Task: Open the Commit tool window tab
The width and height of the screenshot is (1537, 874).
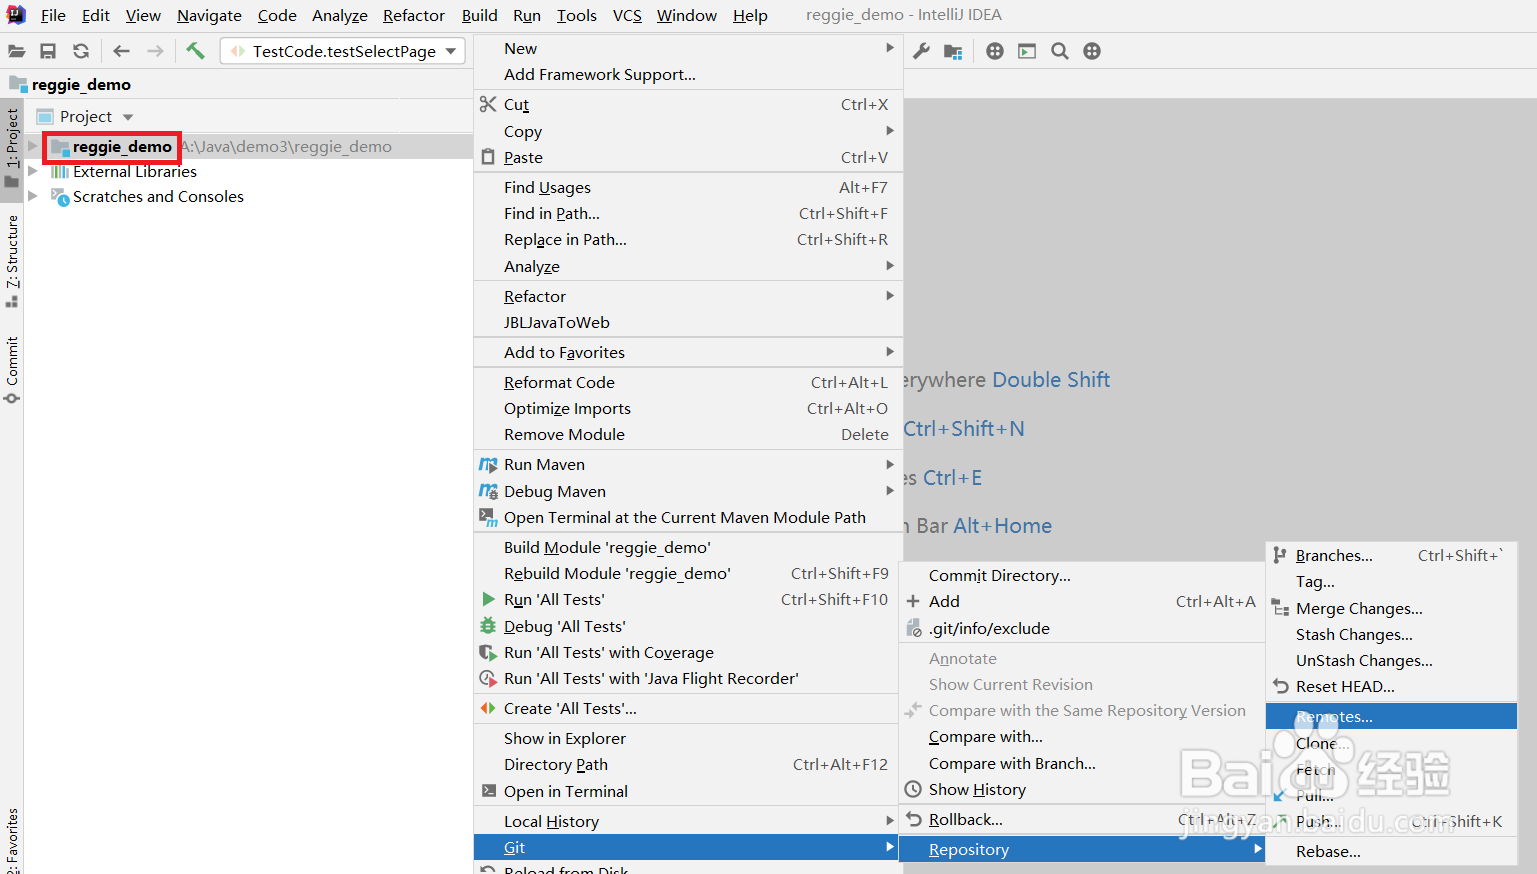Action: coord(12,369)
